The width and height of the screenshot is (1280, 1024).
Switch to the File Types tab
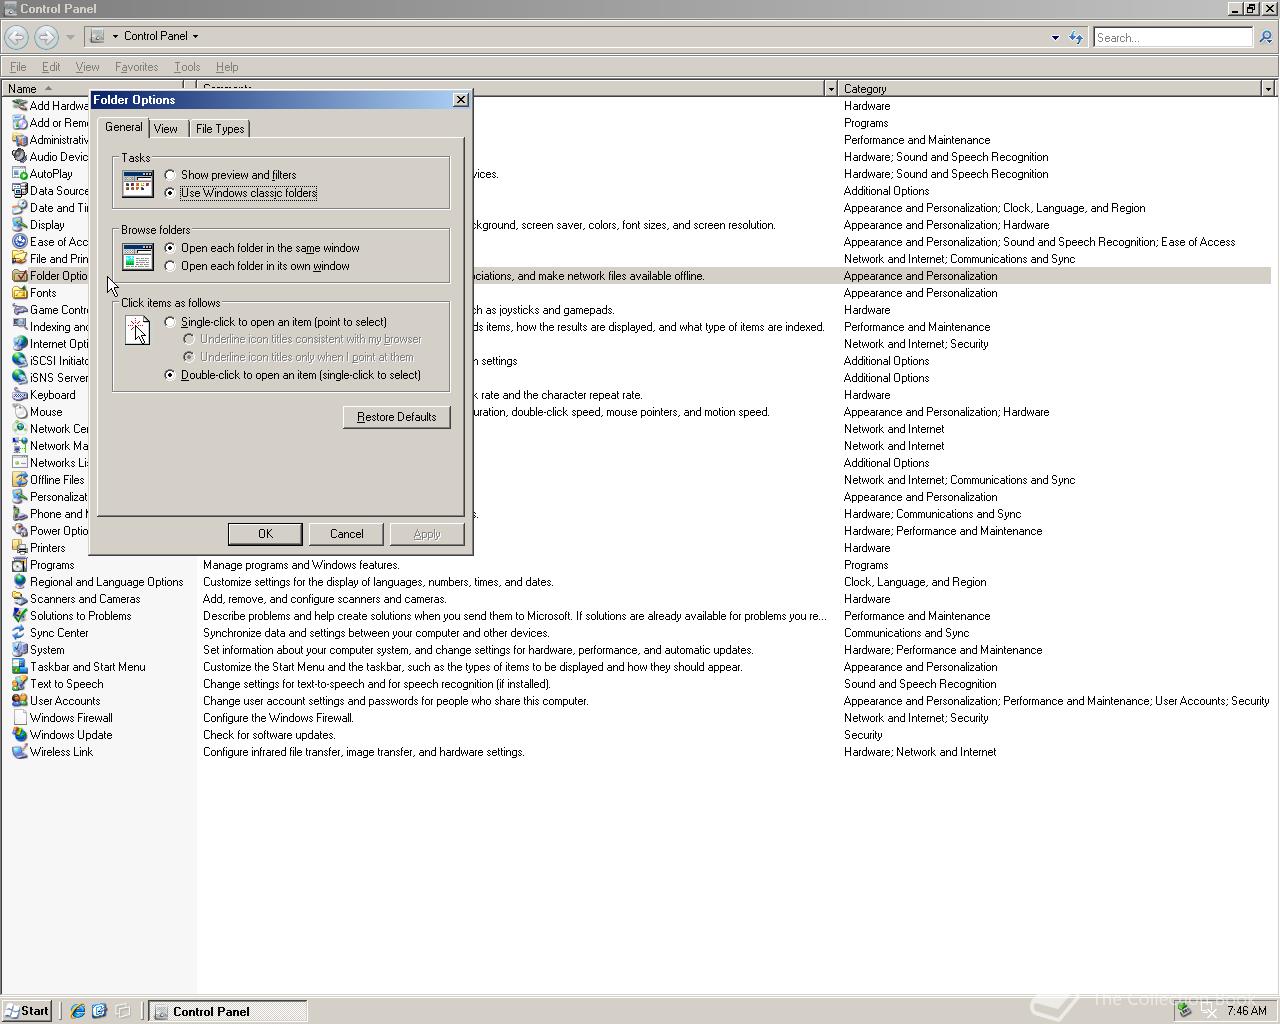click(220, 129)
